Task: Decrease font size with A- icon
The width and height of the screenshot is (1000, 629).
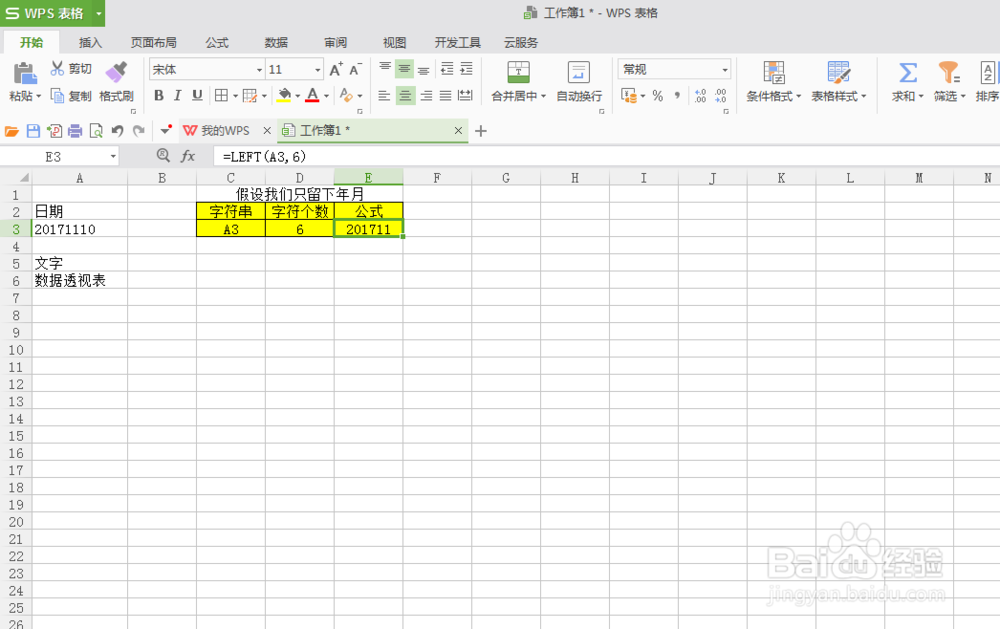Action: (356, 69)
